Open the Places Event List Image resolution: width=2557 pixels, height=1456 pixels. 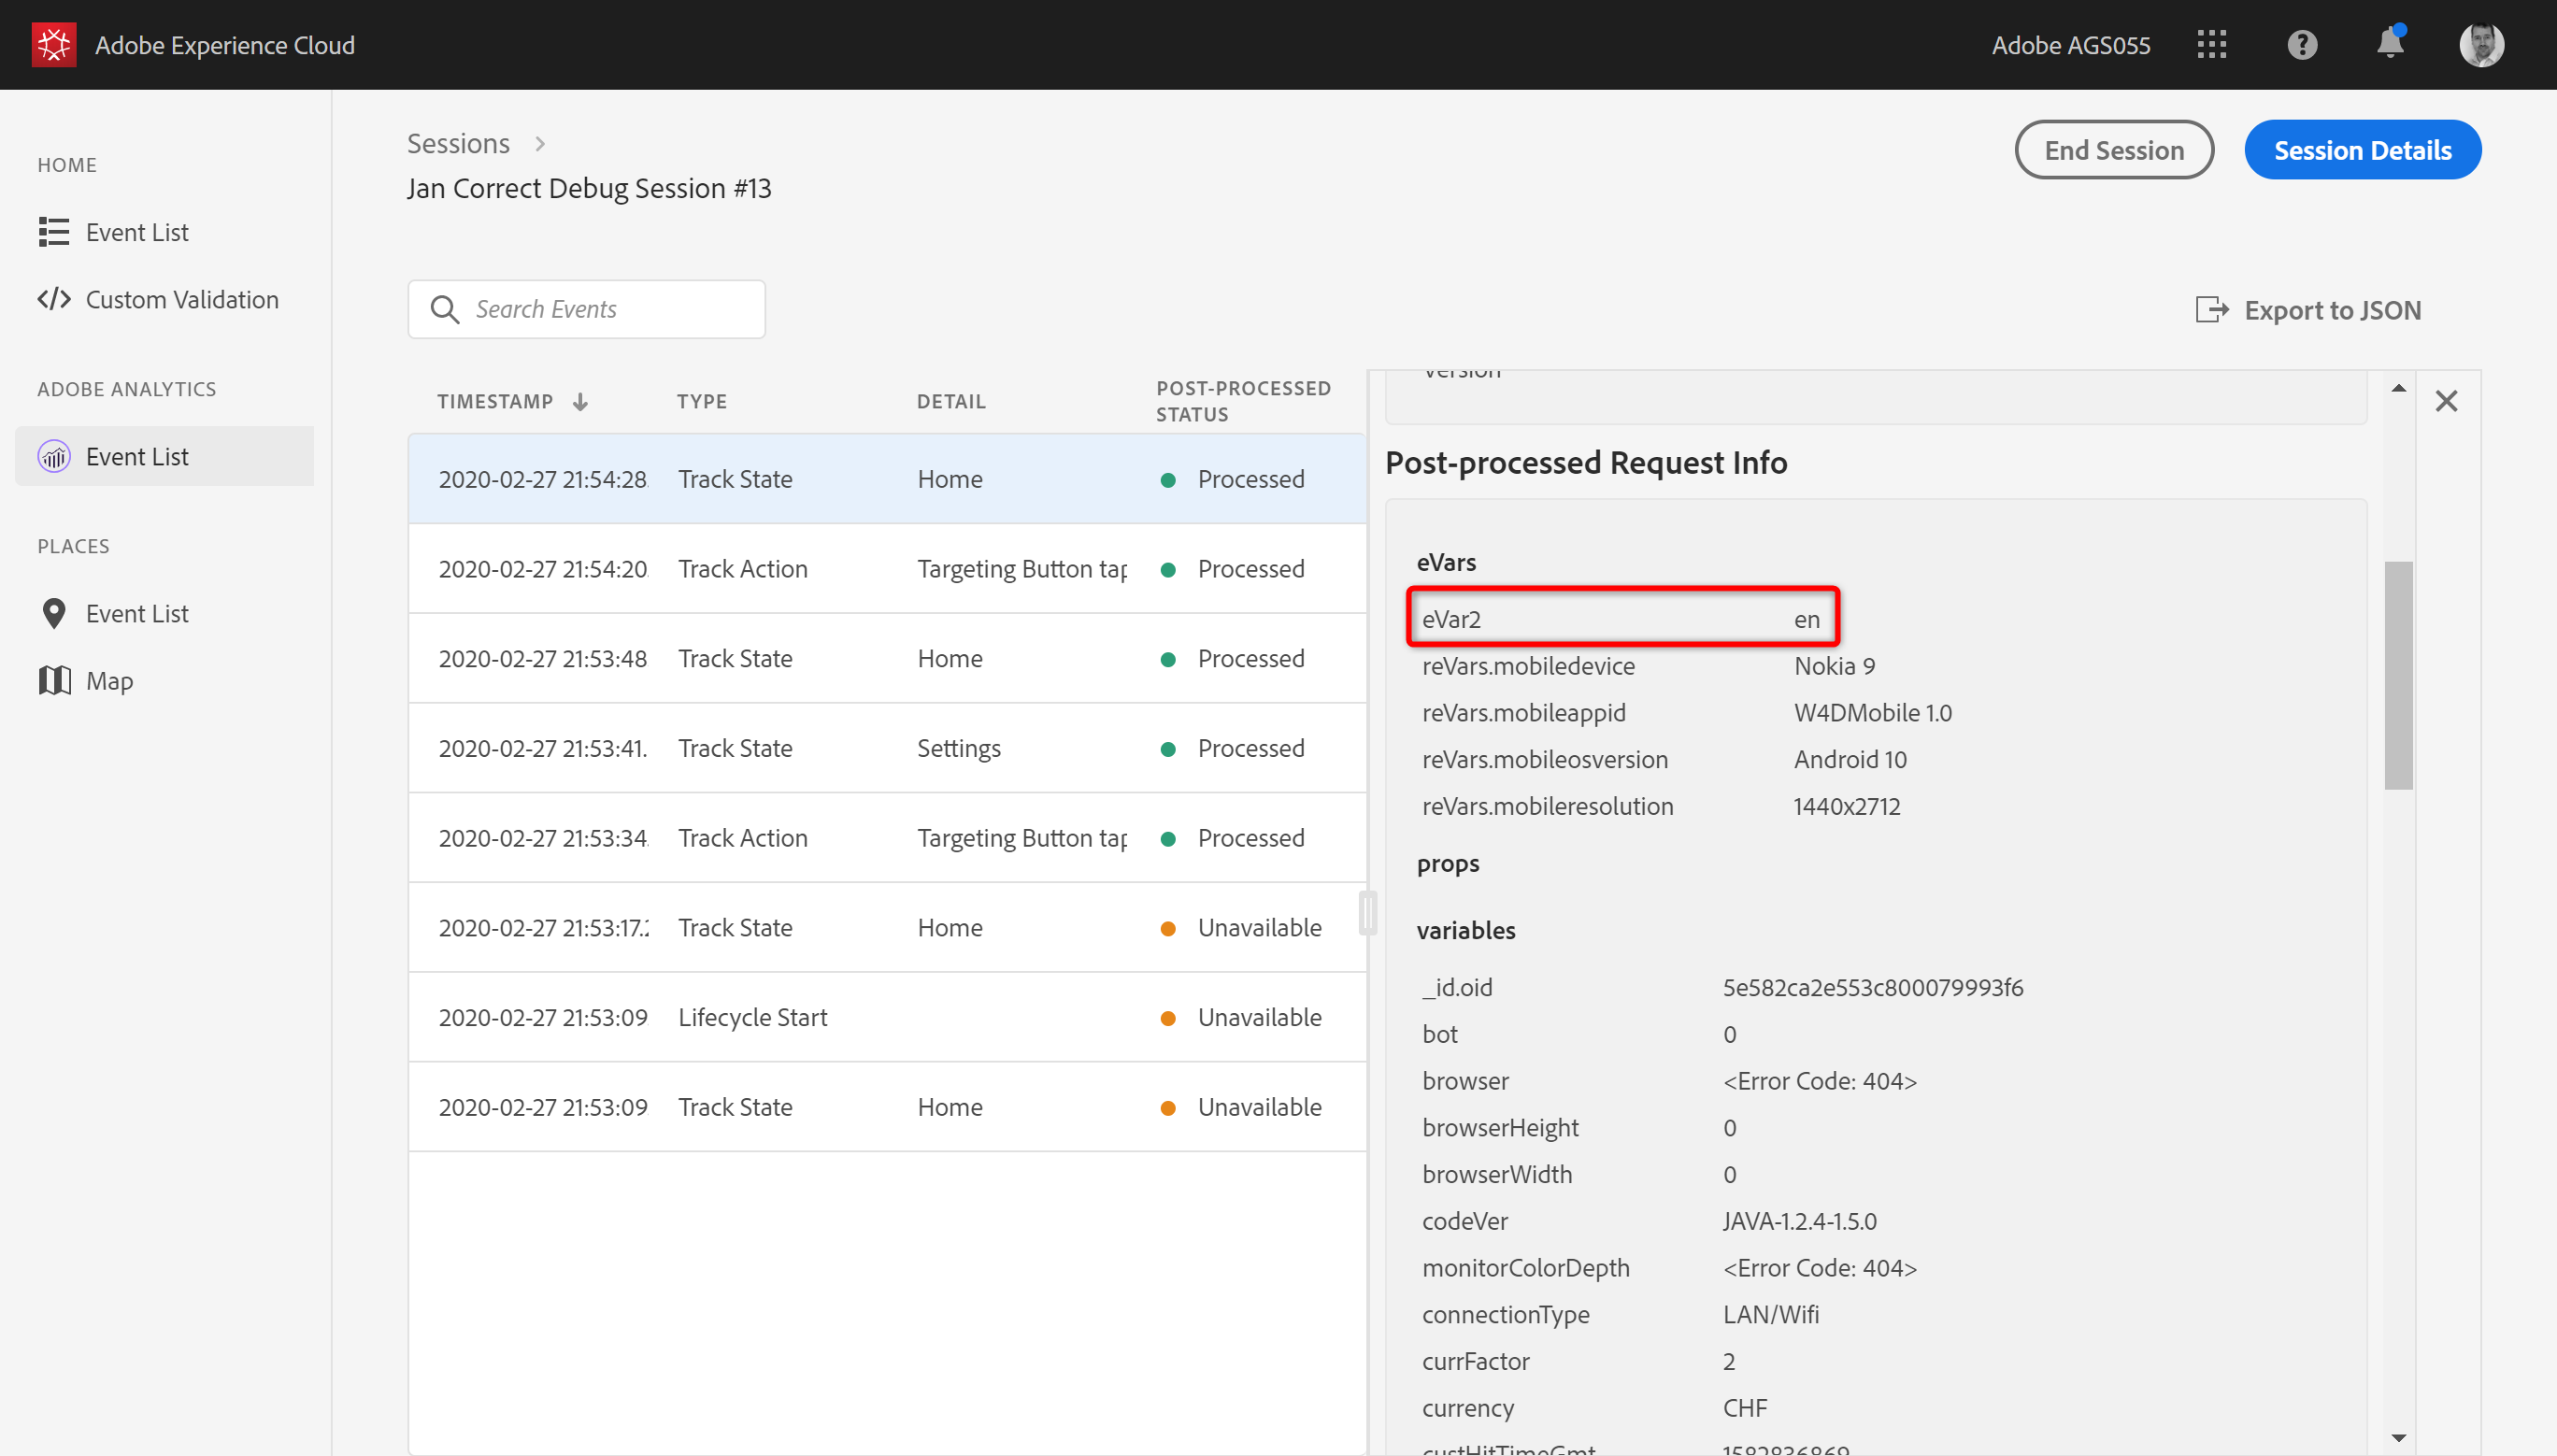click(x=137, y=613)
